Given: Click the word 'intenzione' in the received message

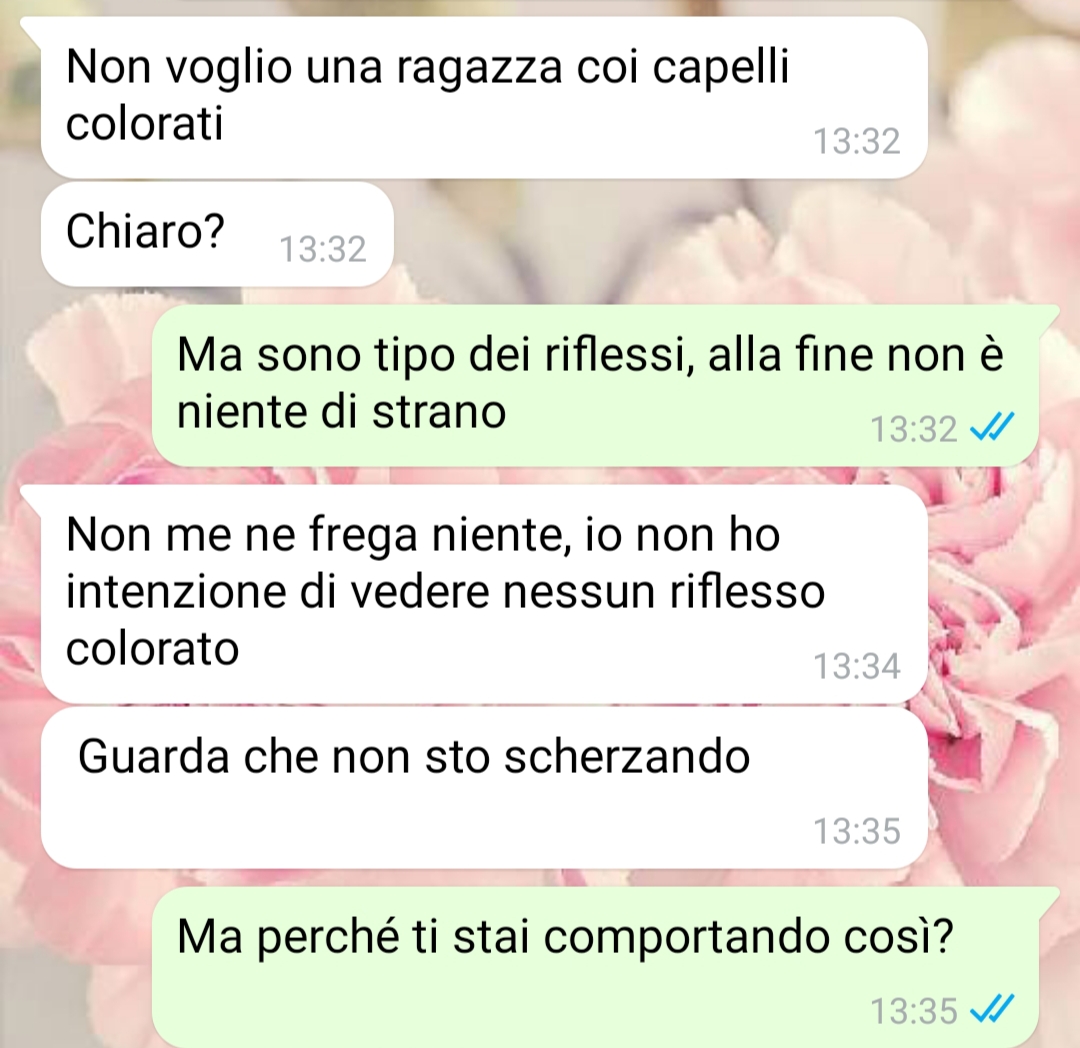Looking at the screenshot, I should click(x=176, y=592).
